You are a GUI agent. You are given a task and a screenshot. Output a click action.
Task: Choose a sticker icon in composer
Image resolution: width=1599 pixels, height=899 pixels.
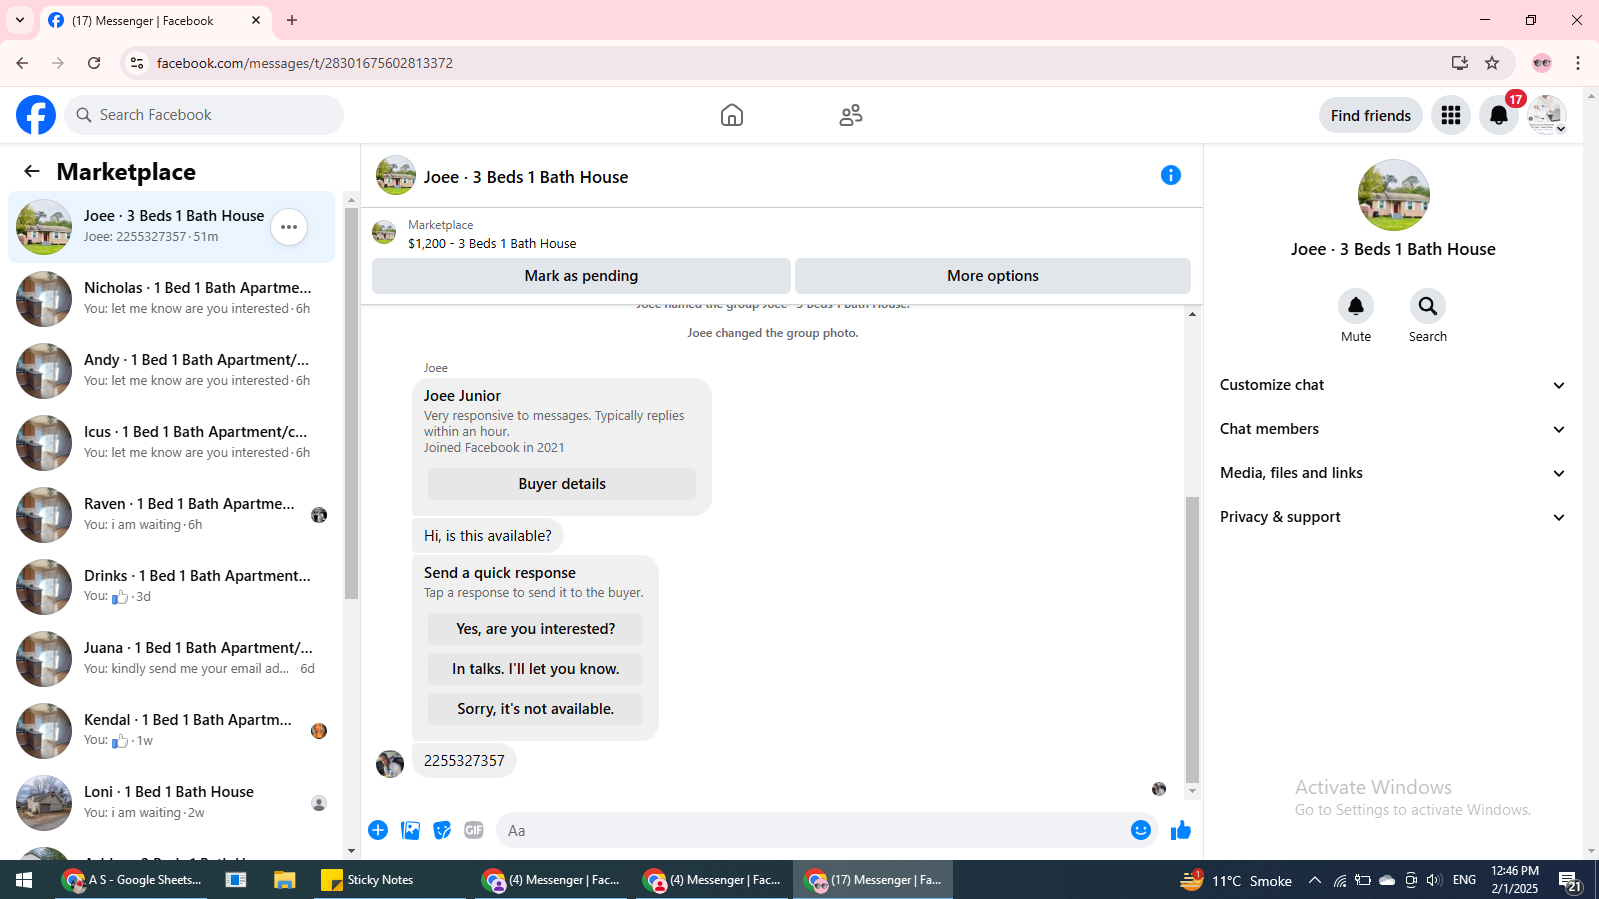coord(442,830)
